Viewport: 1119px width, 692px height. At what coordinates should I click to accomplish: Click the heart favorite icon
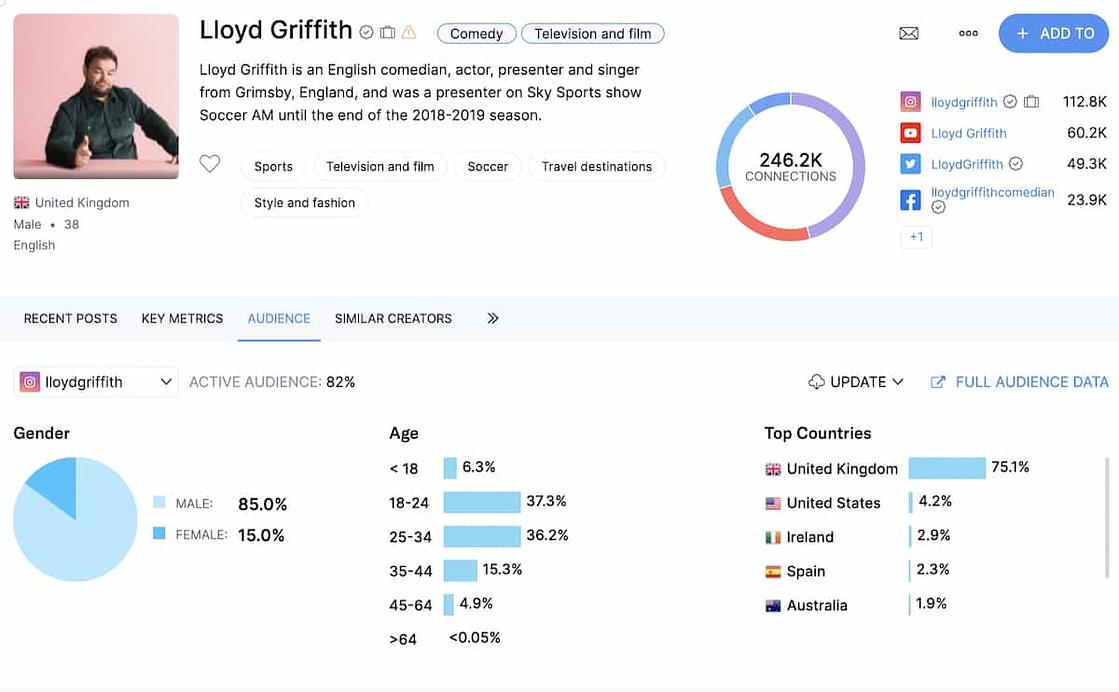[209, 164]
